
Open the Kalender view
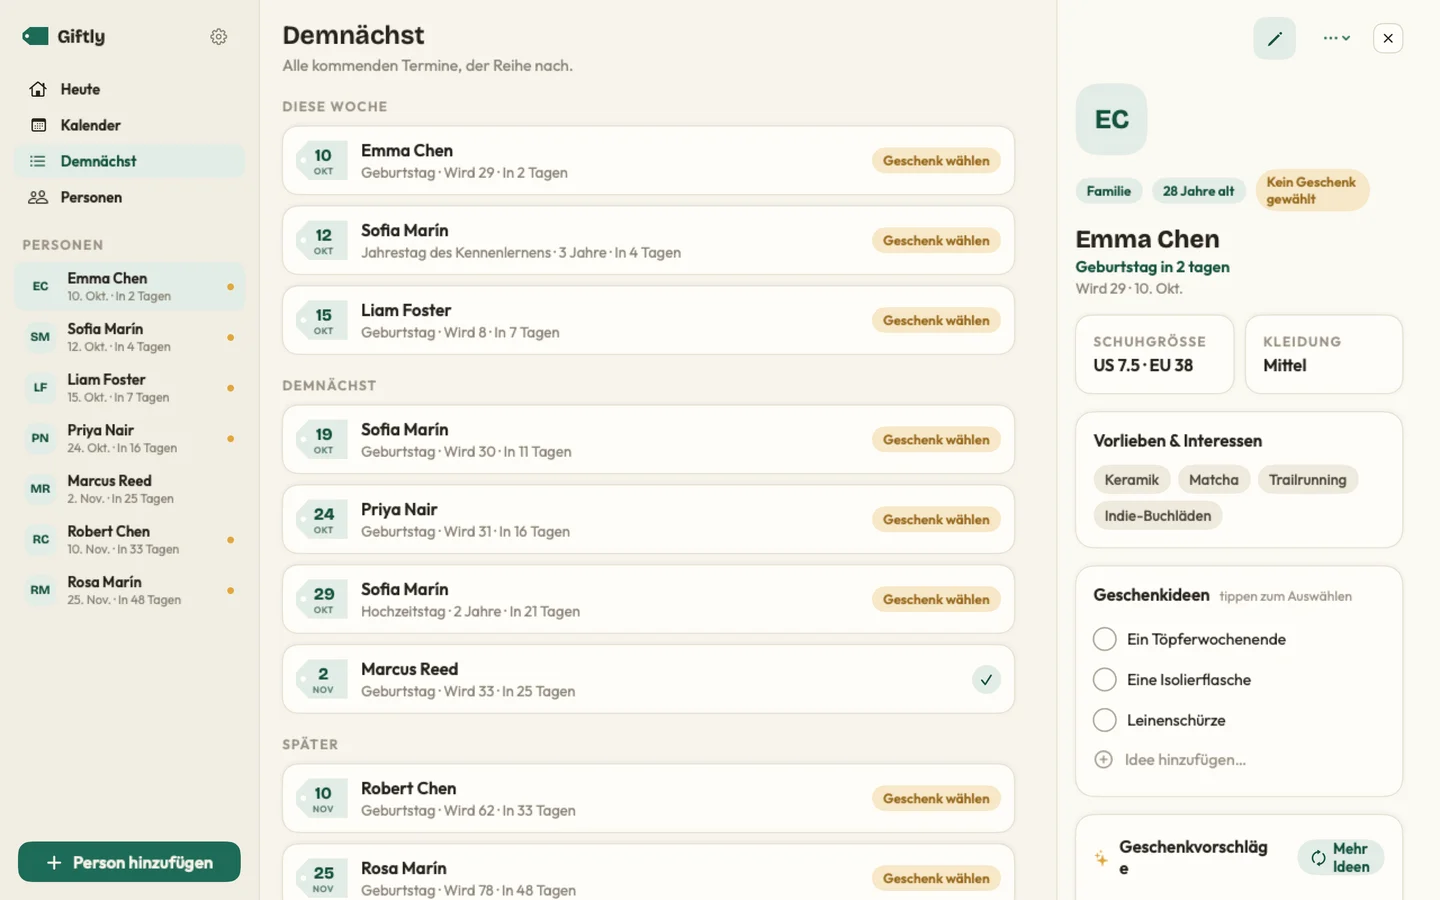tap(129, 125)
